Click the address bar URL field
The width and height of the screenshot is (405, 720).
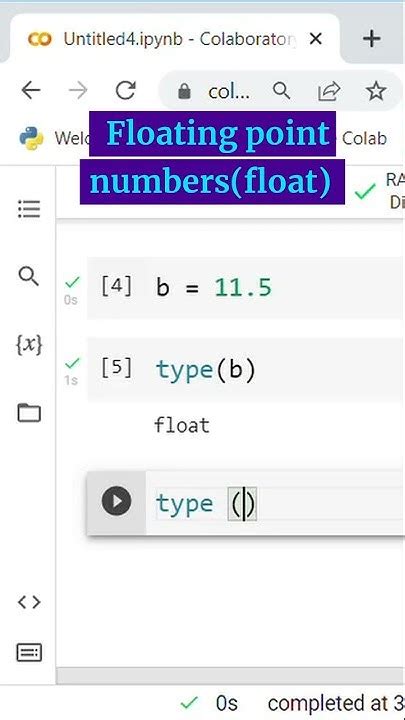228,91
